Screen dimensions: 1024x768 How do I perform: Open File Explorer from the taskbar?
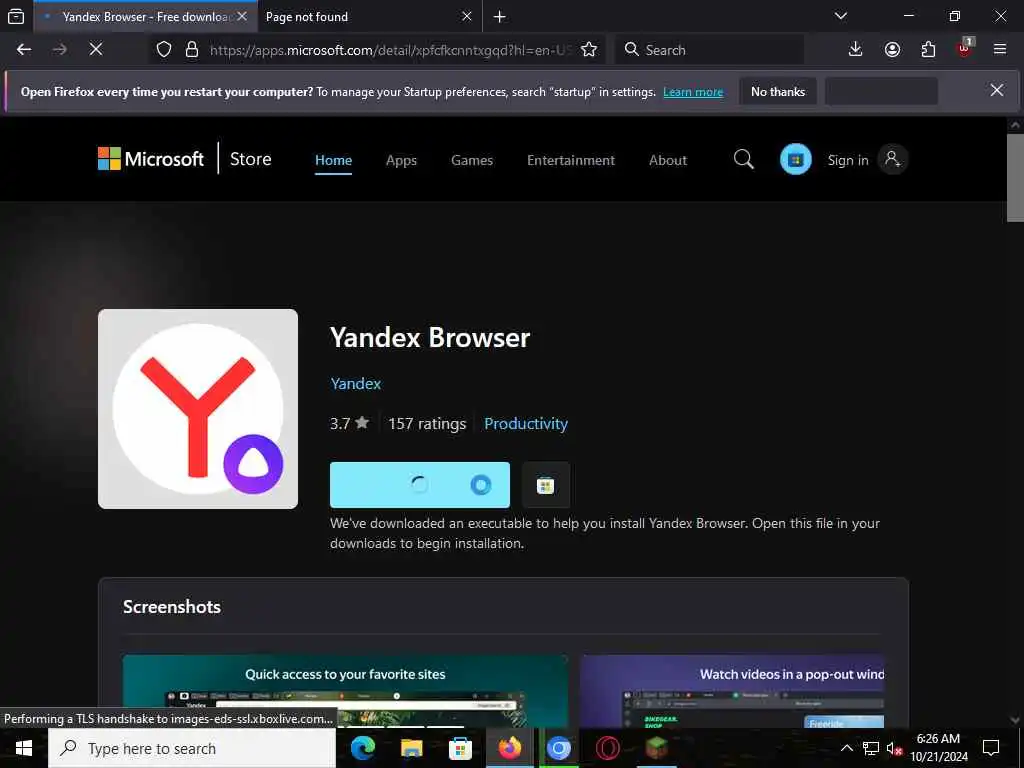click(x=411, y=748)
